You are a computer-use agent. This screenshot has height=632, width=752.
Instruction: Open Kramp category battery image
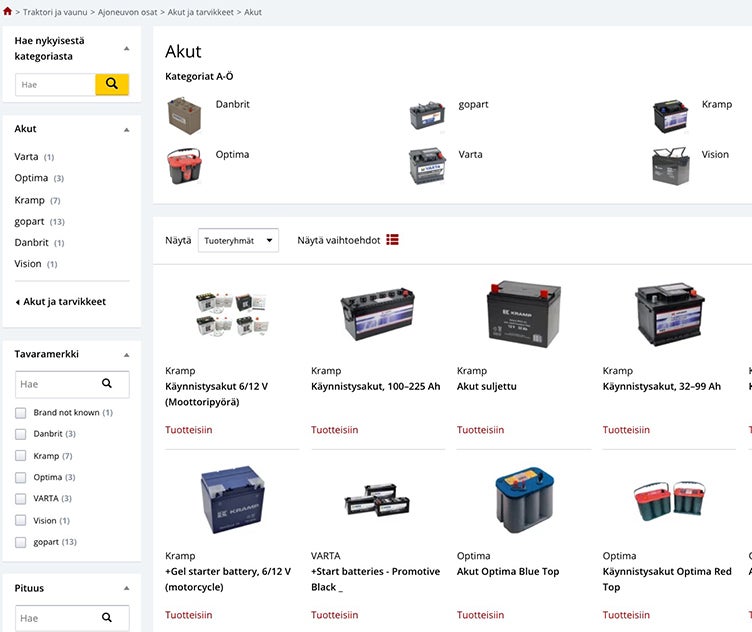[x=670, y=116]
